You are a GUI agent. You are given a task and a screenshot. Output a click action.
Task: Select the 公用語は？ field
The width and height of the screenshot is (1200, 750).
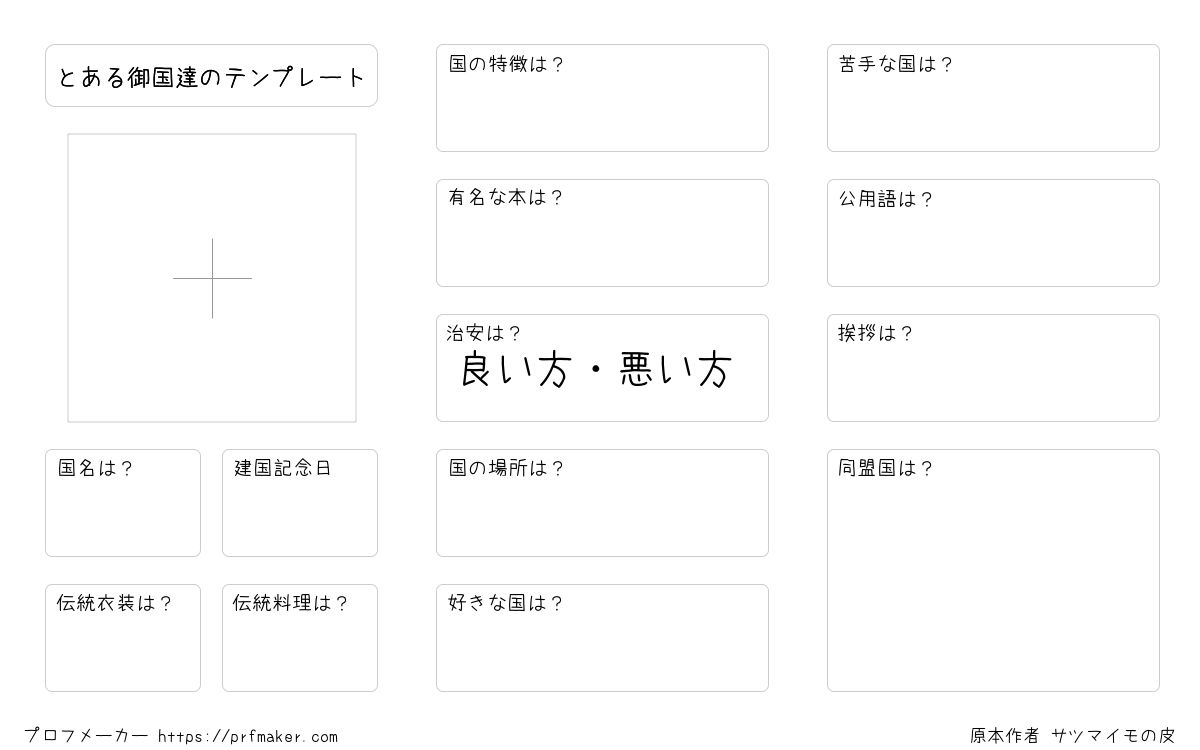click(993, 233)
